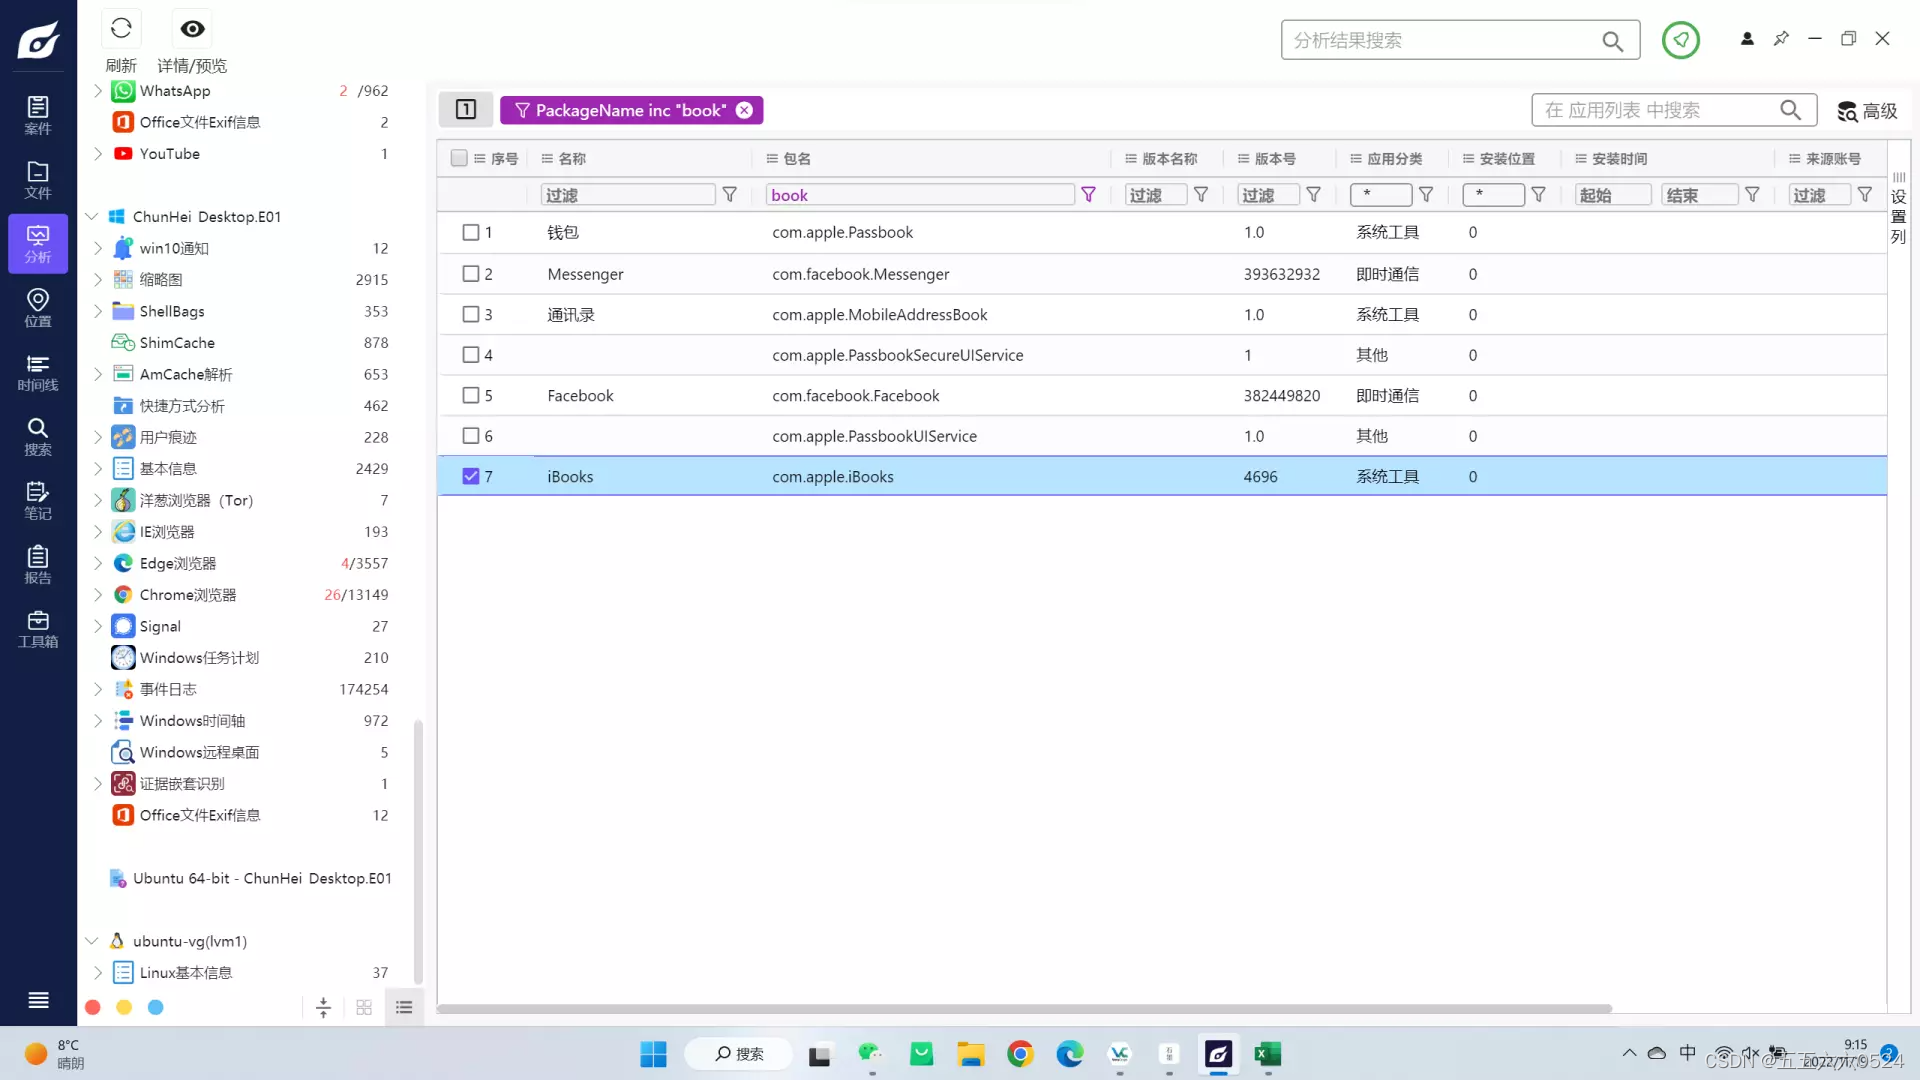Expand the 事件日志 tree node
The height and width of the screenshot is (1080, 1920).
(98, 689)
